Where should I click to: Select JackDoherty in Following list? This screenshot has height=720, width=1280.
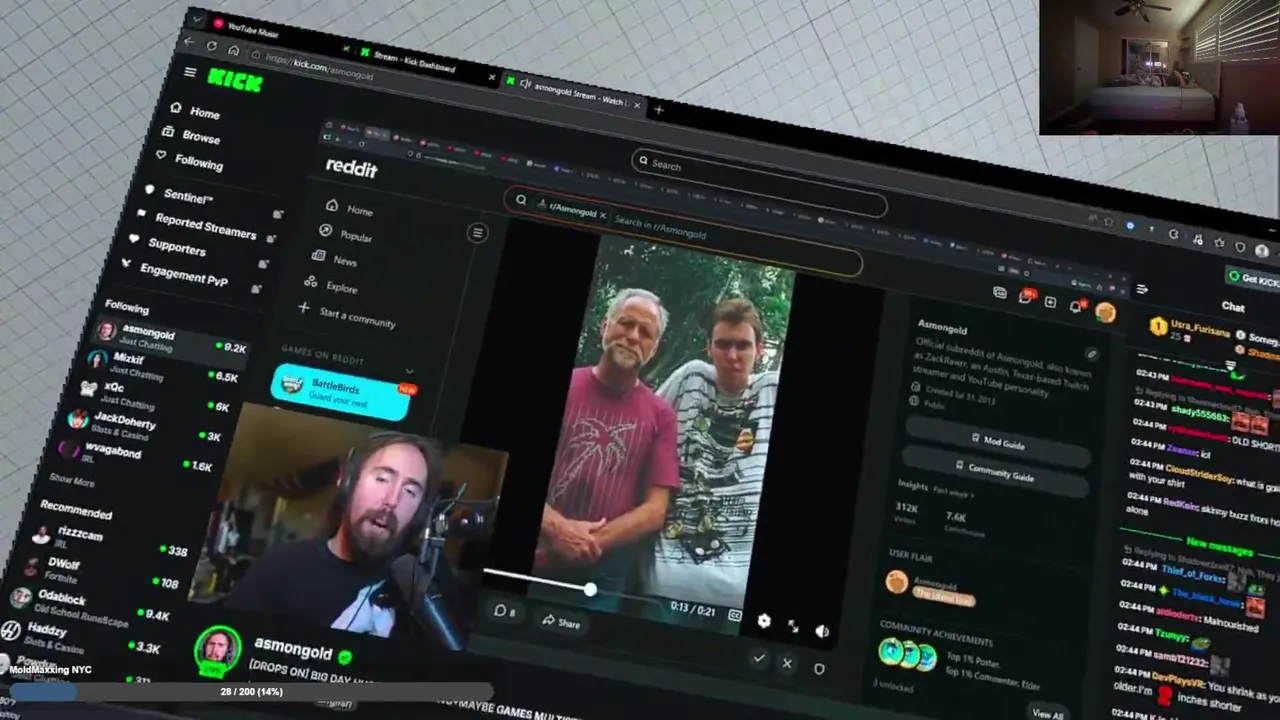click(143, 423)
